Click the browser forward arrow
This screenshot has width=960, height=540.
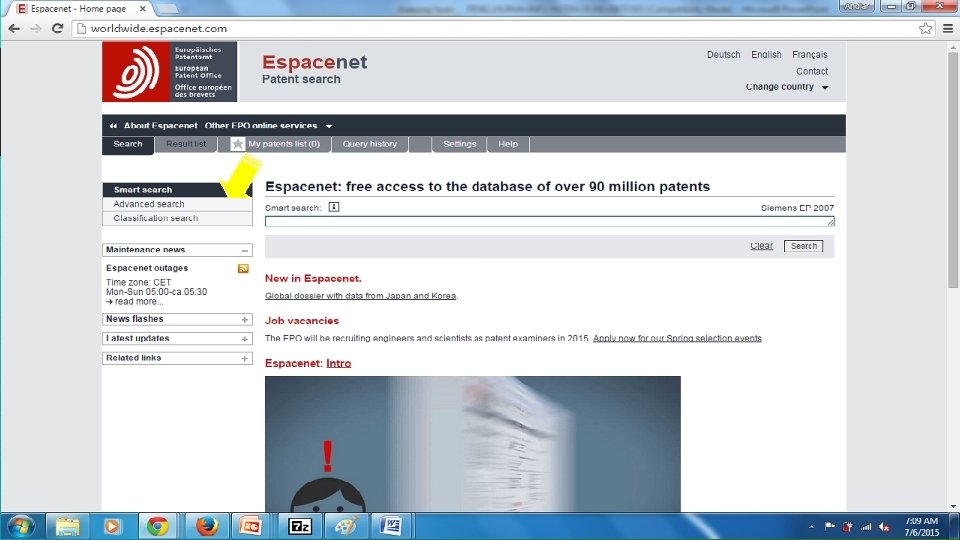pyautogui.click(x=36, y=28)
